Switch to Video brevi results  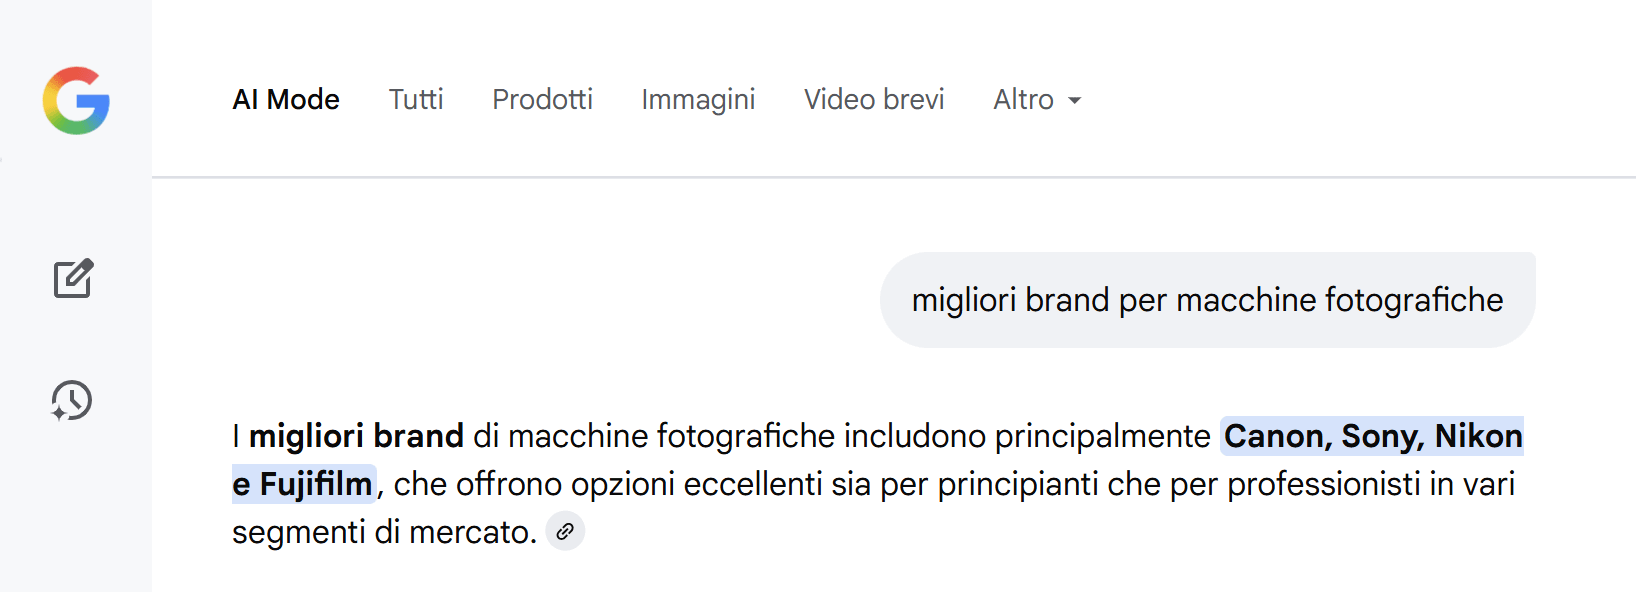pos(873,100)
